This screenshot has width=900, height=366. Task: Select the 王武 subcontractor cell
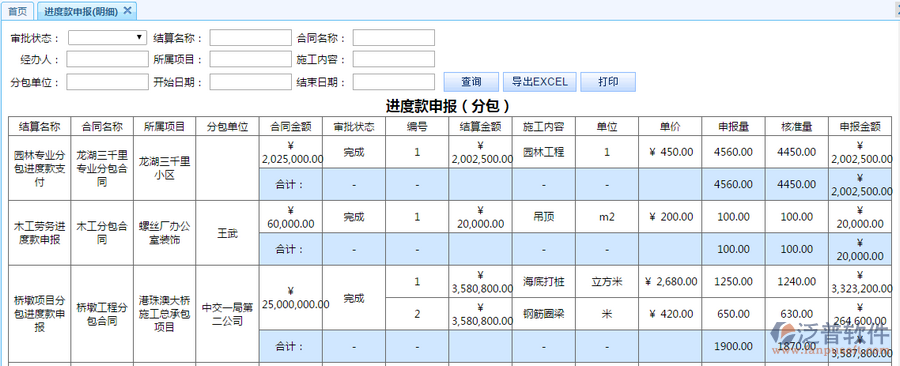(227, 233)
